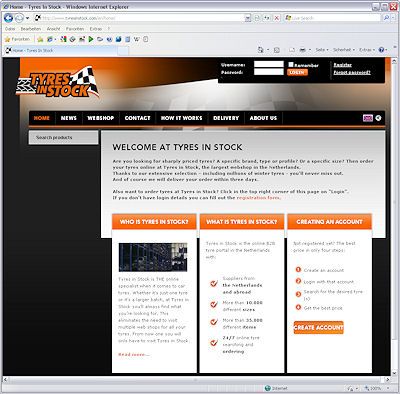Screen dimensions: 400x394
Task: Open HOW IT WORKS navigation item
Action: click(x=181, y=118)
